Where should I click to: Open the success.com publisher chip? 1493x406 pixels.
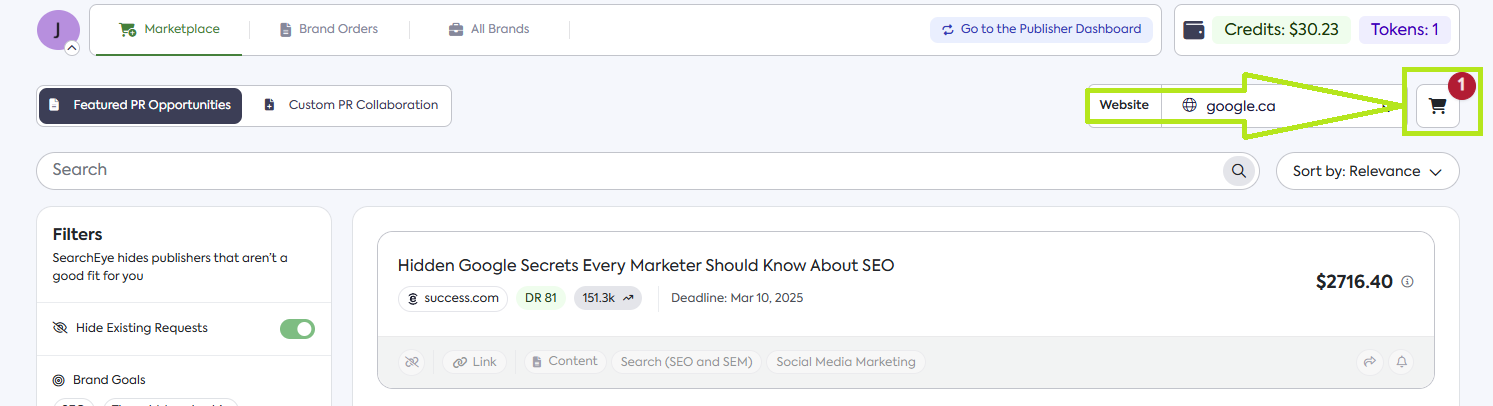[452, 298]
